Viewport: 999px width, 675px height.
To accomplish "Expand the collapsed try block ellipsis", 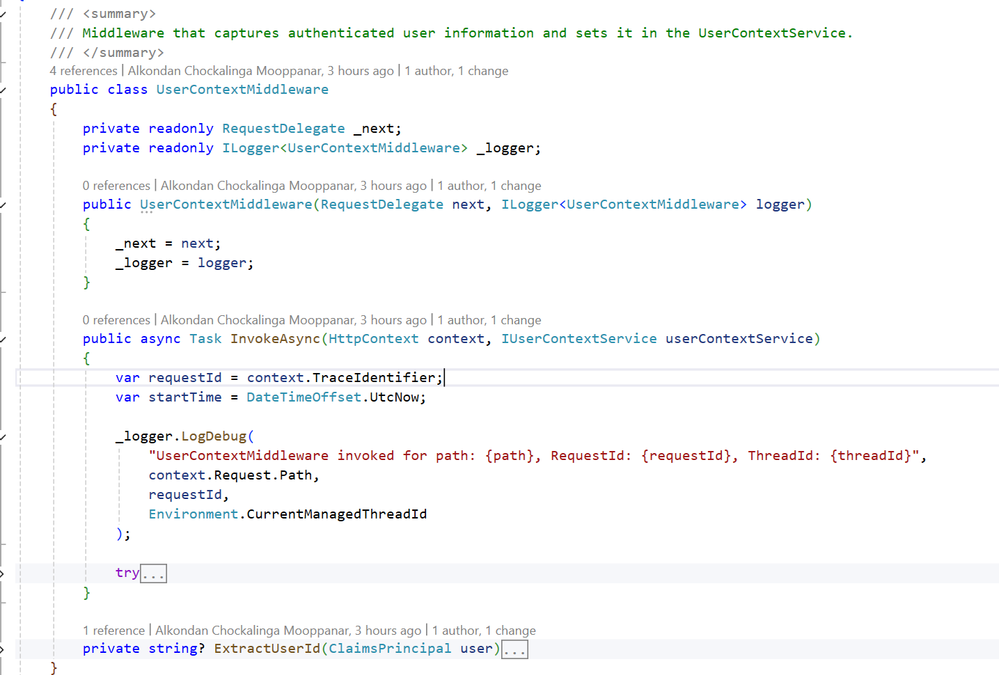I will click(x=154, y=574).
